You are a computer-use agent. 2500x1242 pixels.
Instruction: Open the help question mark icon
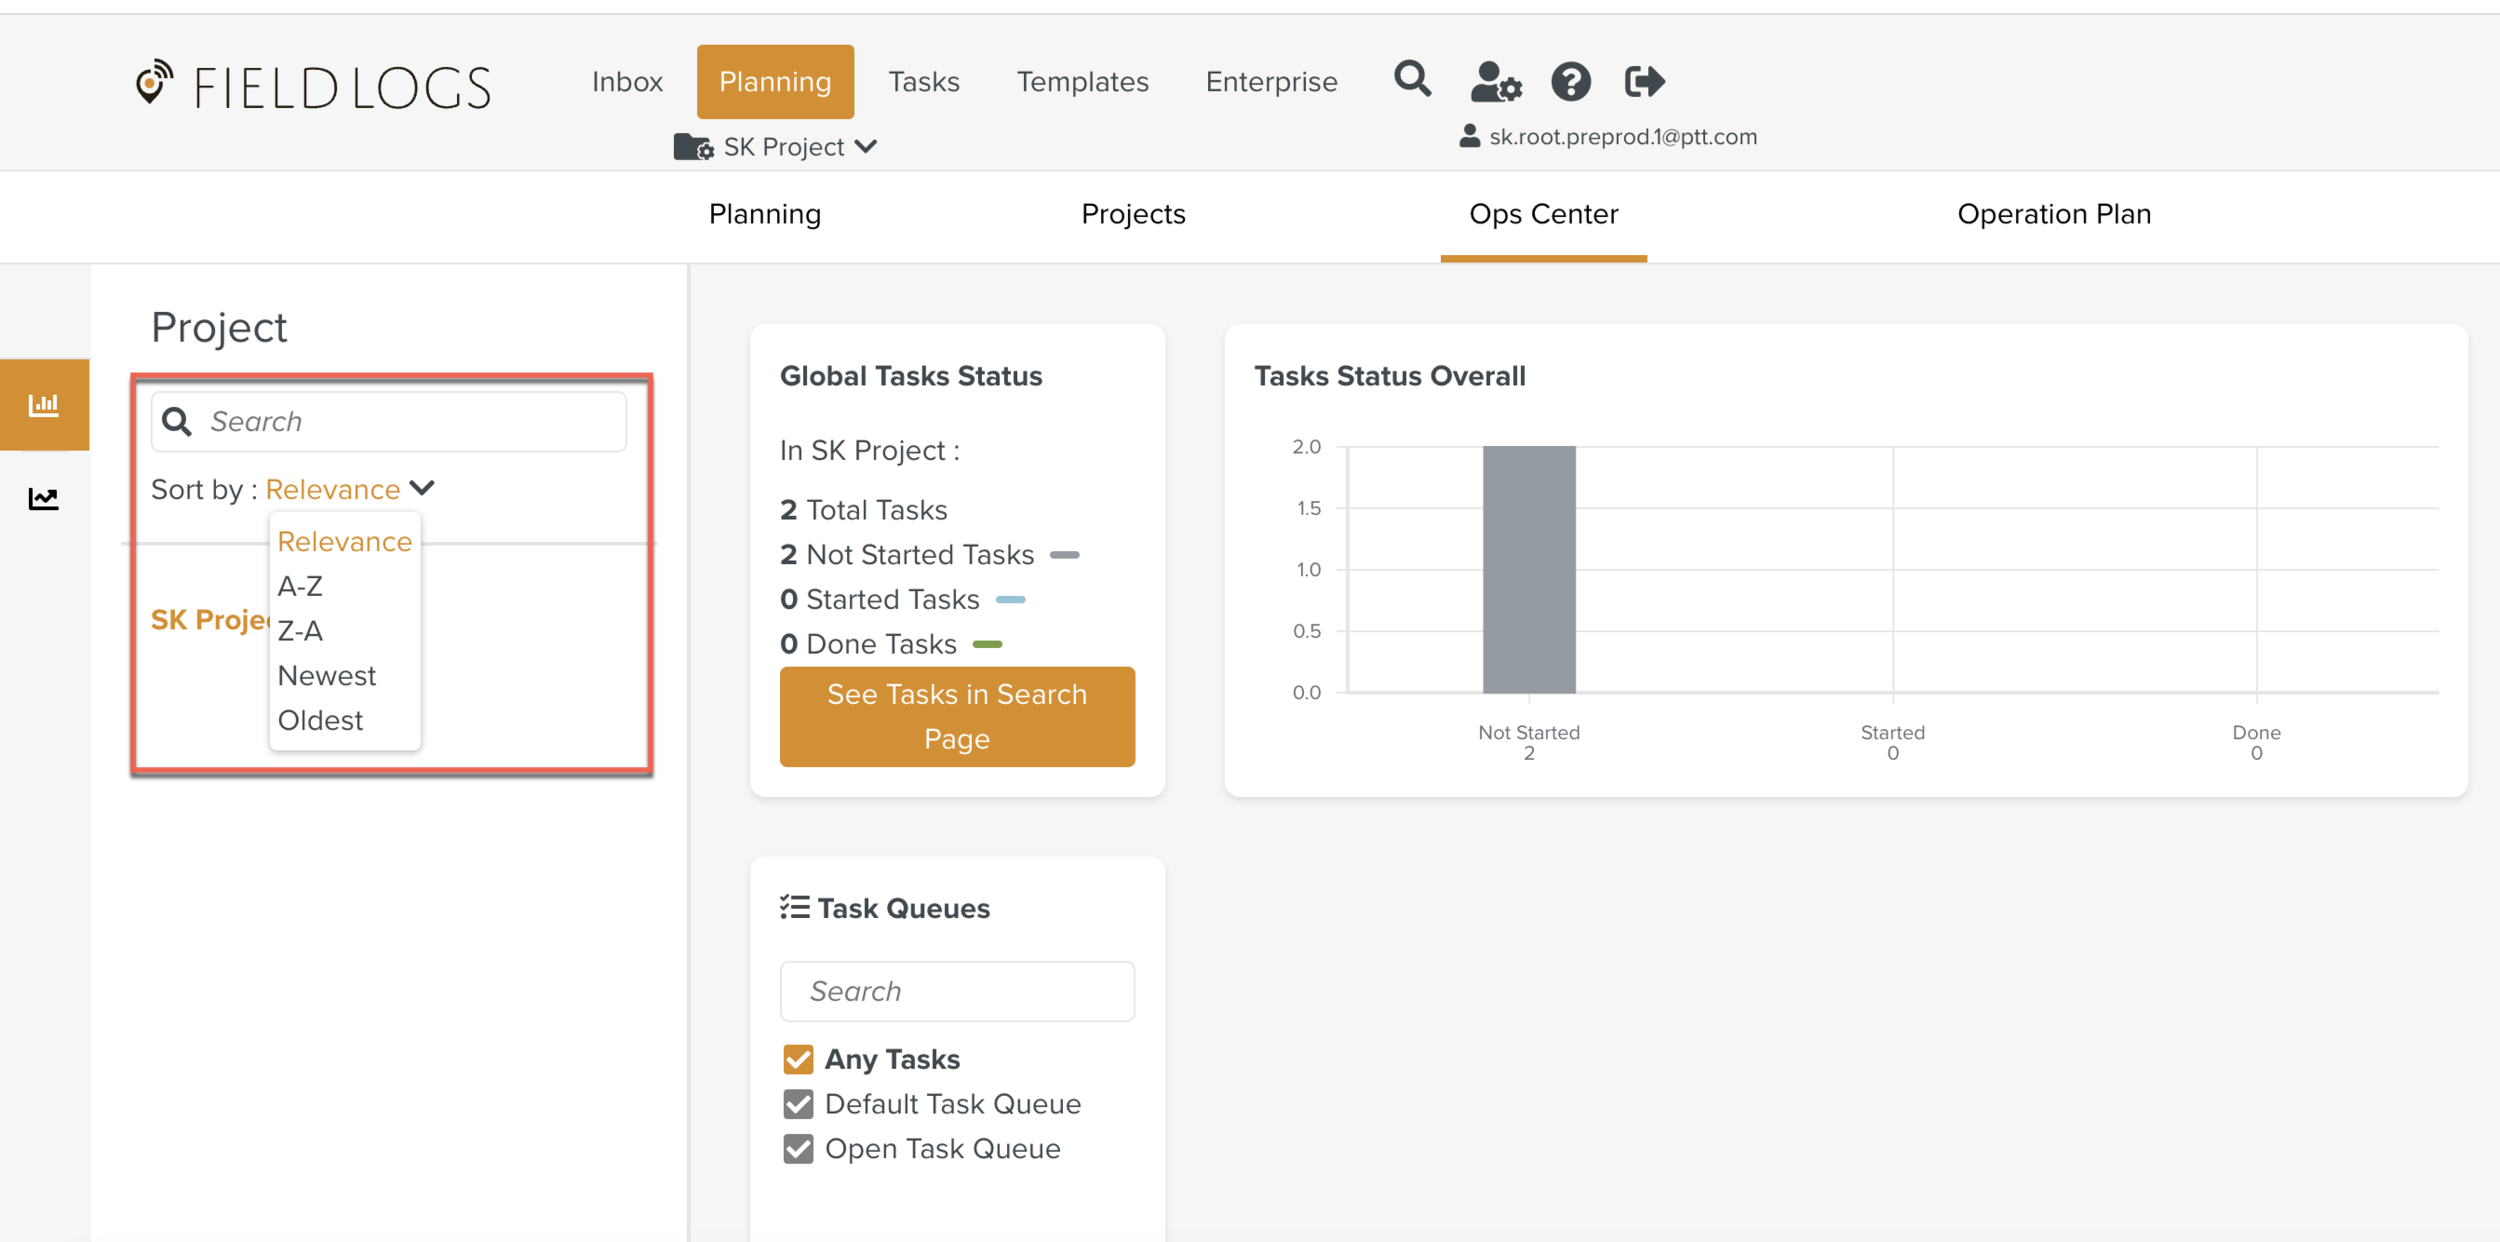click(1570, 81)
